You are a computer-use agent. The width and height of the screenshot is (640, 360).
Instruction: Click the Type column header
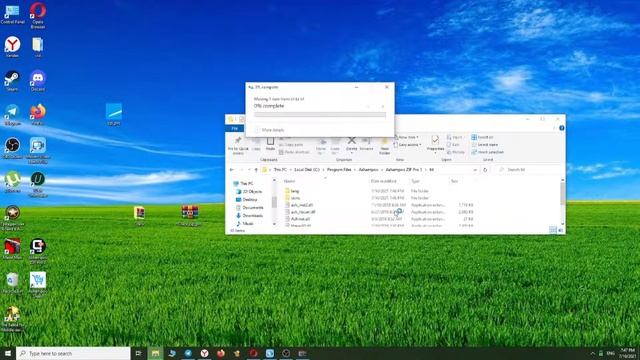[x=416, y=181]
